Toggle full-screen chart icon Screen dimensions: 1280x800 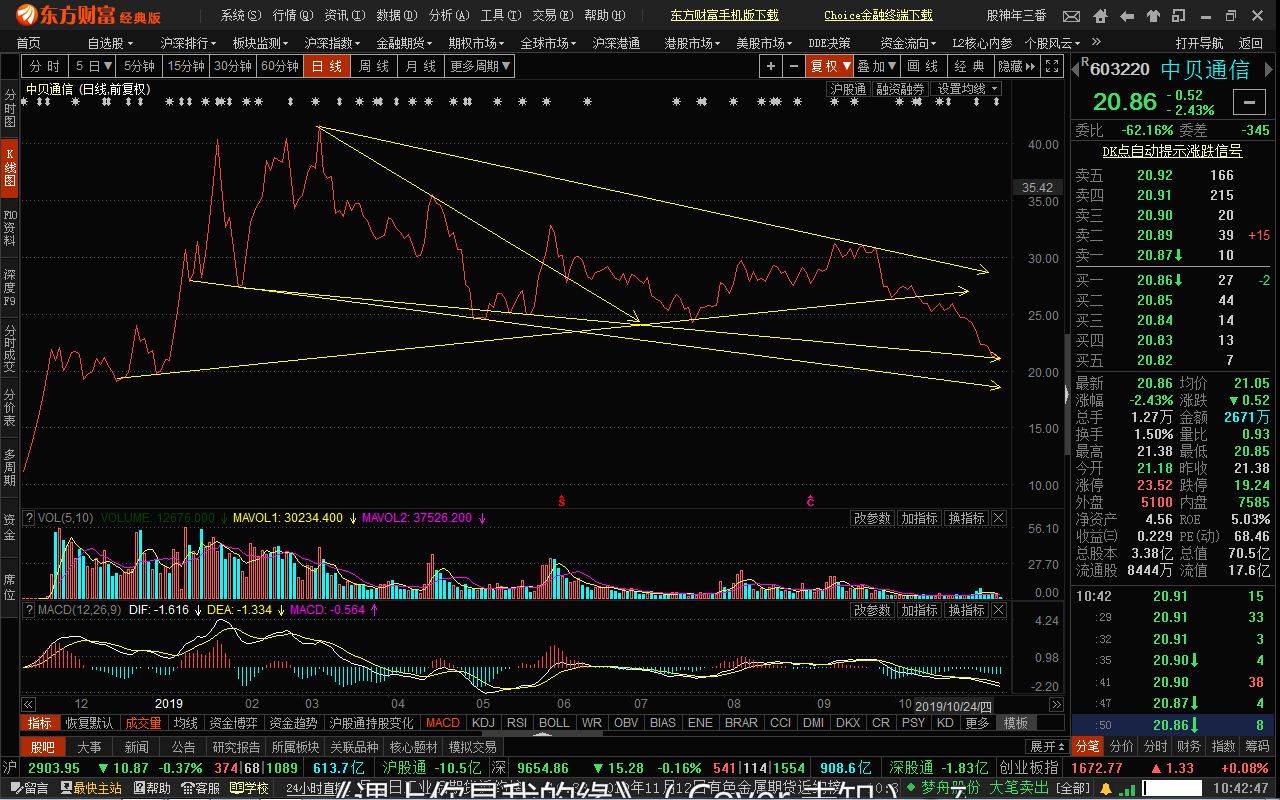click(x=1052, y=66)
